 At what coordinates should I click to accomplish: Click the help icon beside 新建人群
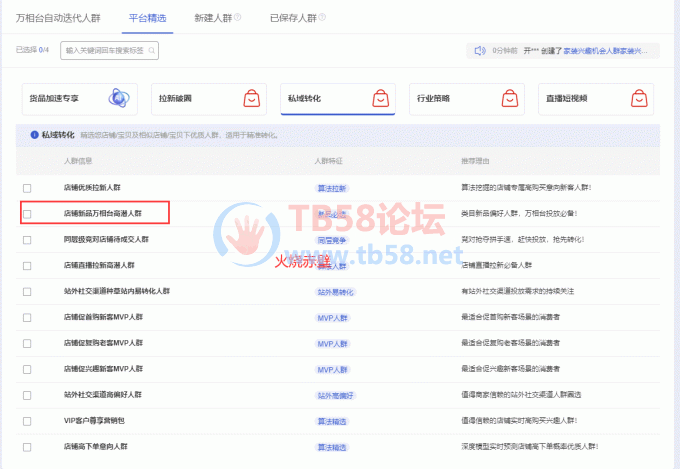point(237,18)
